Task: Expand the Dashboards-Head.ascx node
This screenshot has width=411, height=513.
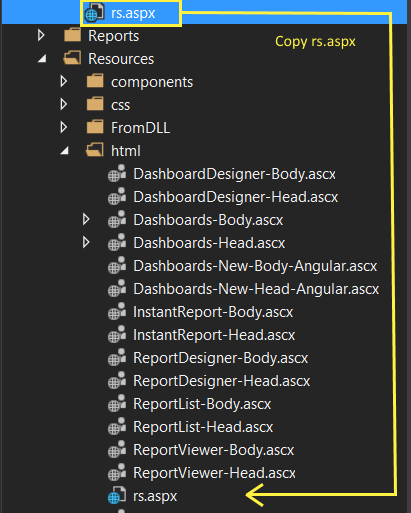Action: [x=86, y=242]
